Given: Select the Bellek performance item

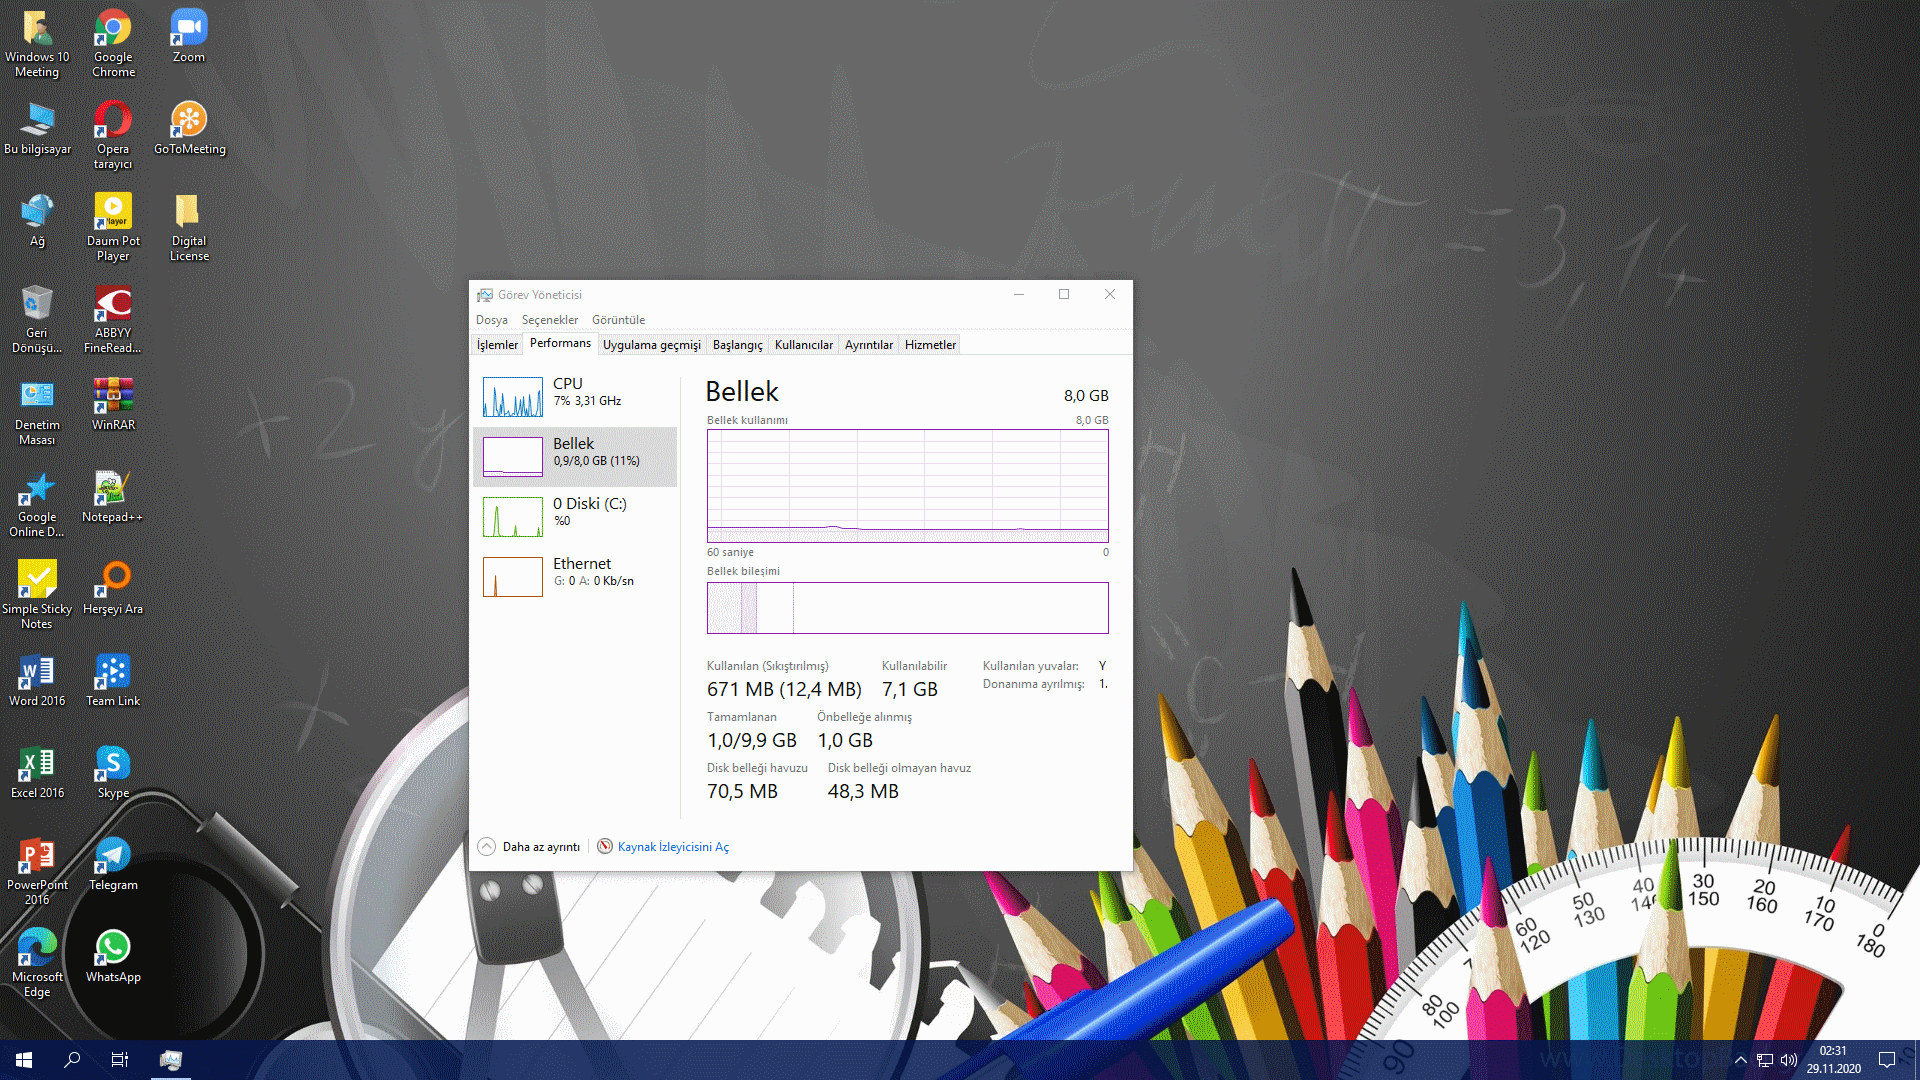Looking at the screenshot, I should point(575,457).
